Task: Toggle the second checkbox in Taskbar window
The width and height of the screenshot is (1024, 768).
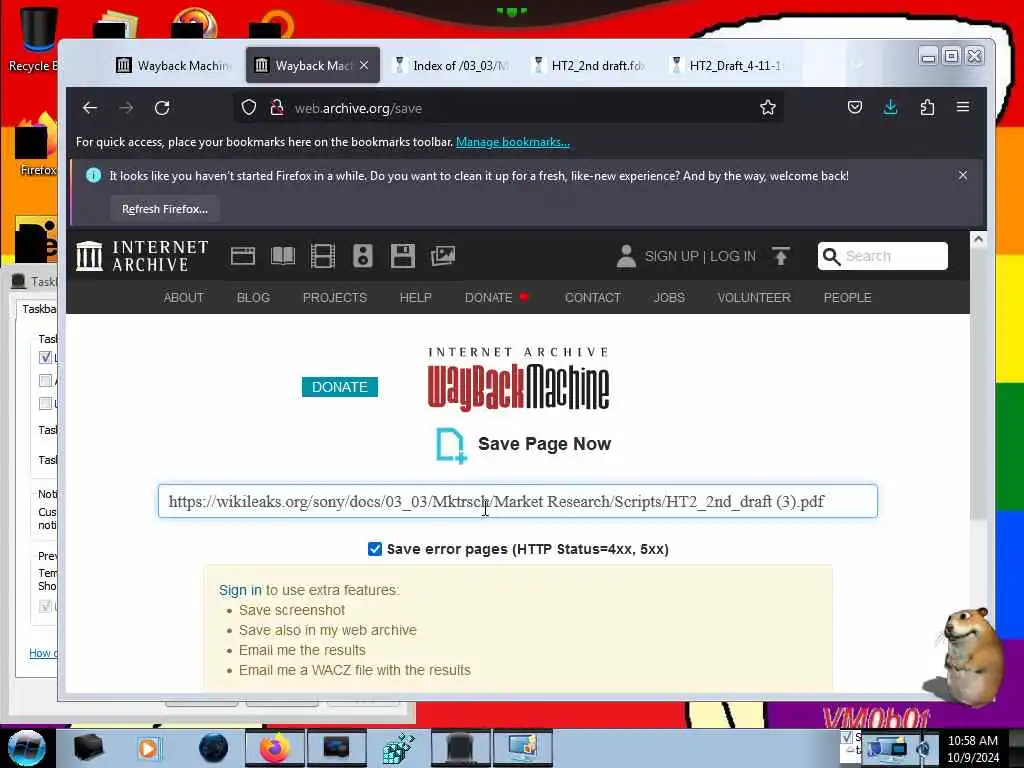Action: point(45,380)
